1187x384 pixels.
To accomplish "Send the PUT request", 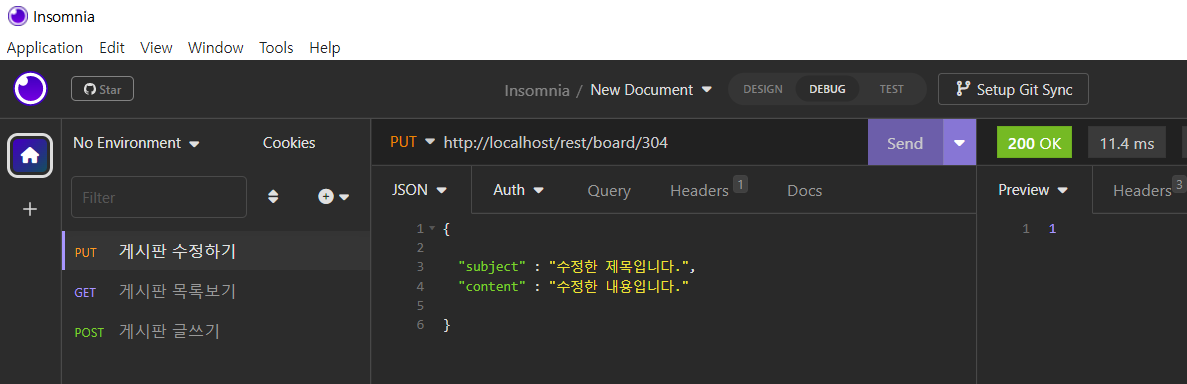I will [x=905, y=143].
